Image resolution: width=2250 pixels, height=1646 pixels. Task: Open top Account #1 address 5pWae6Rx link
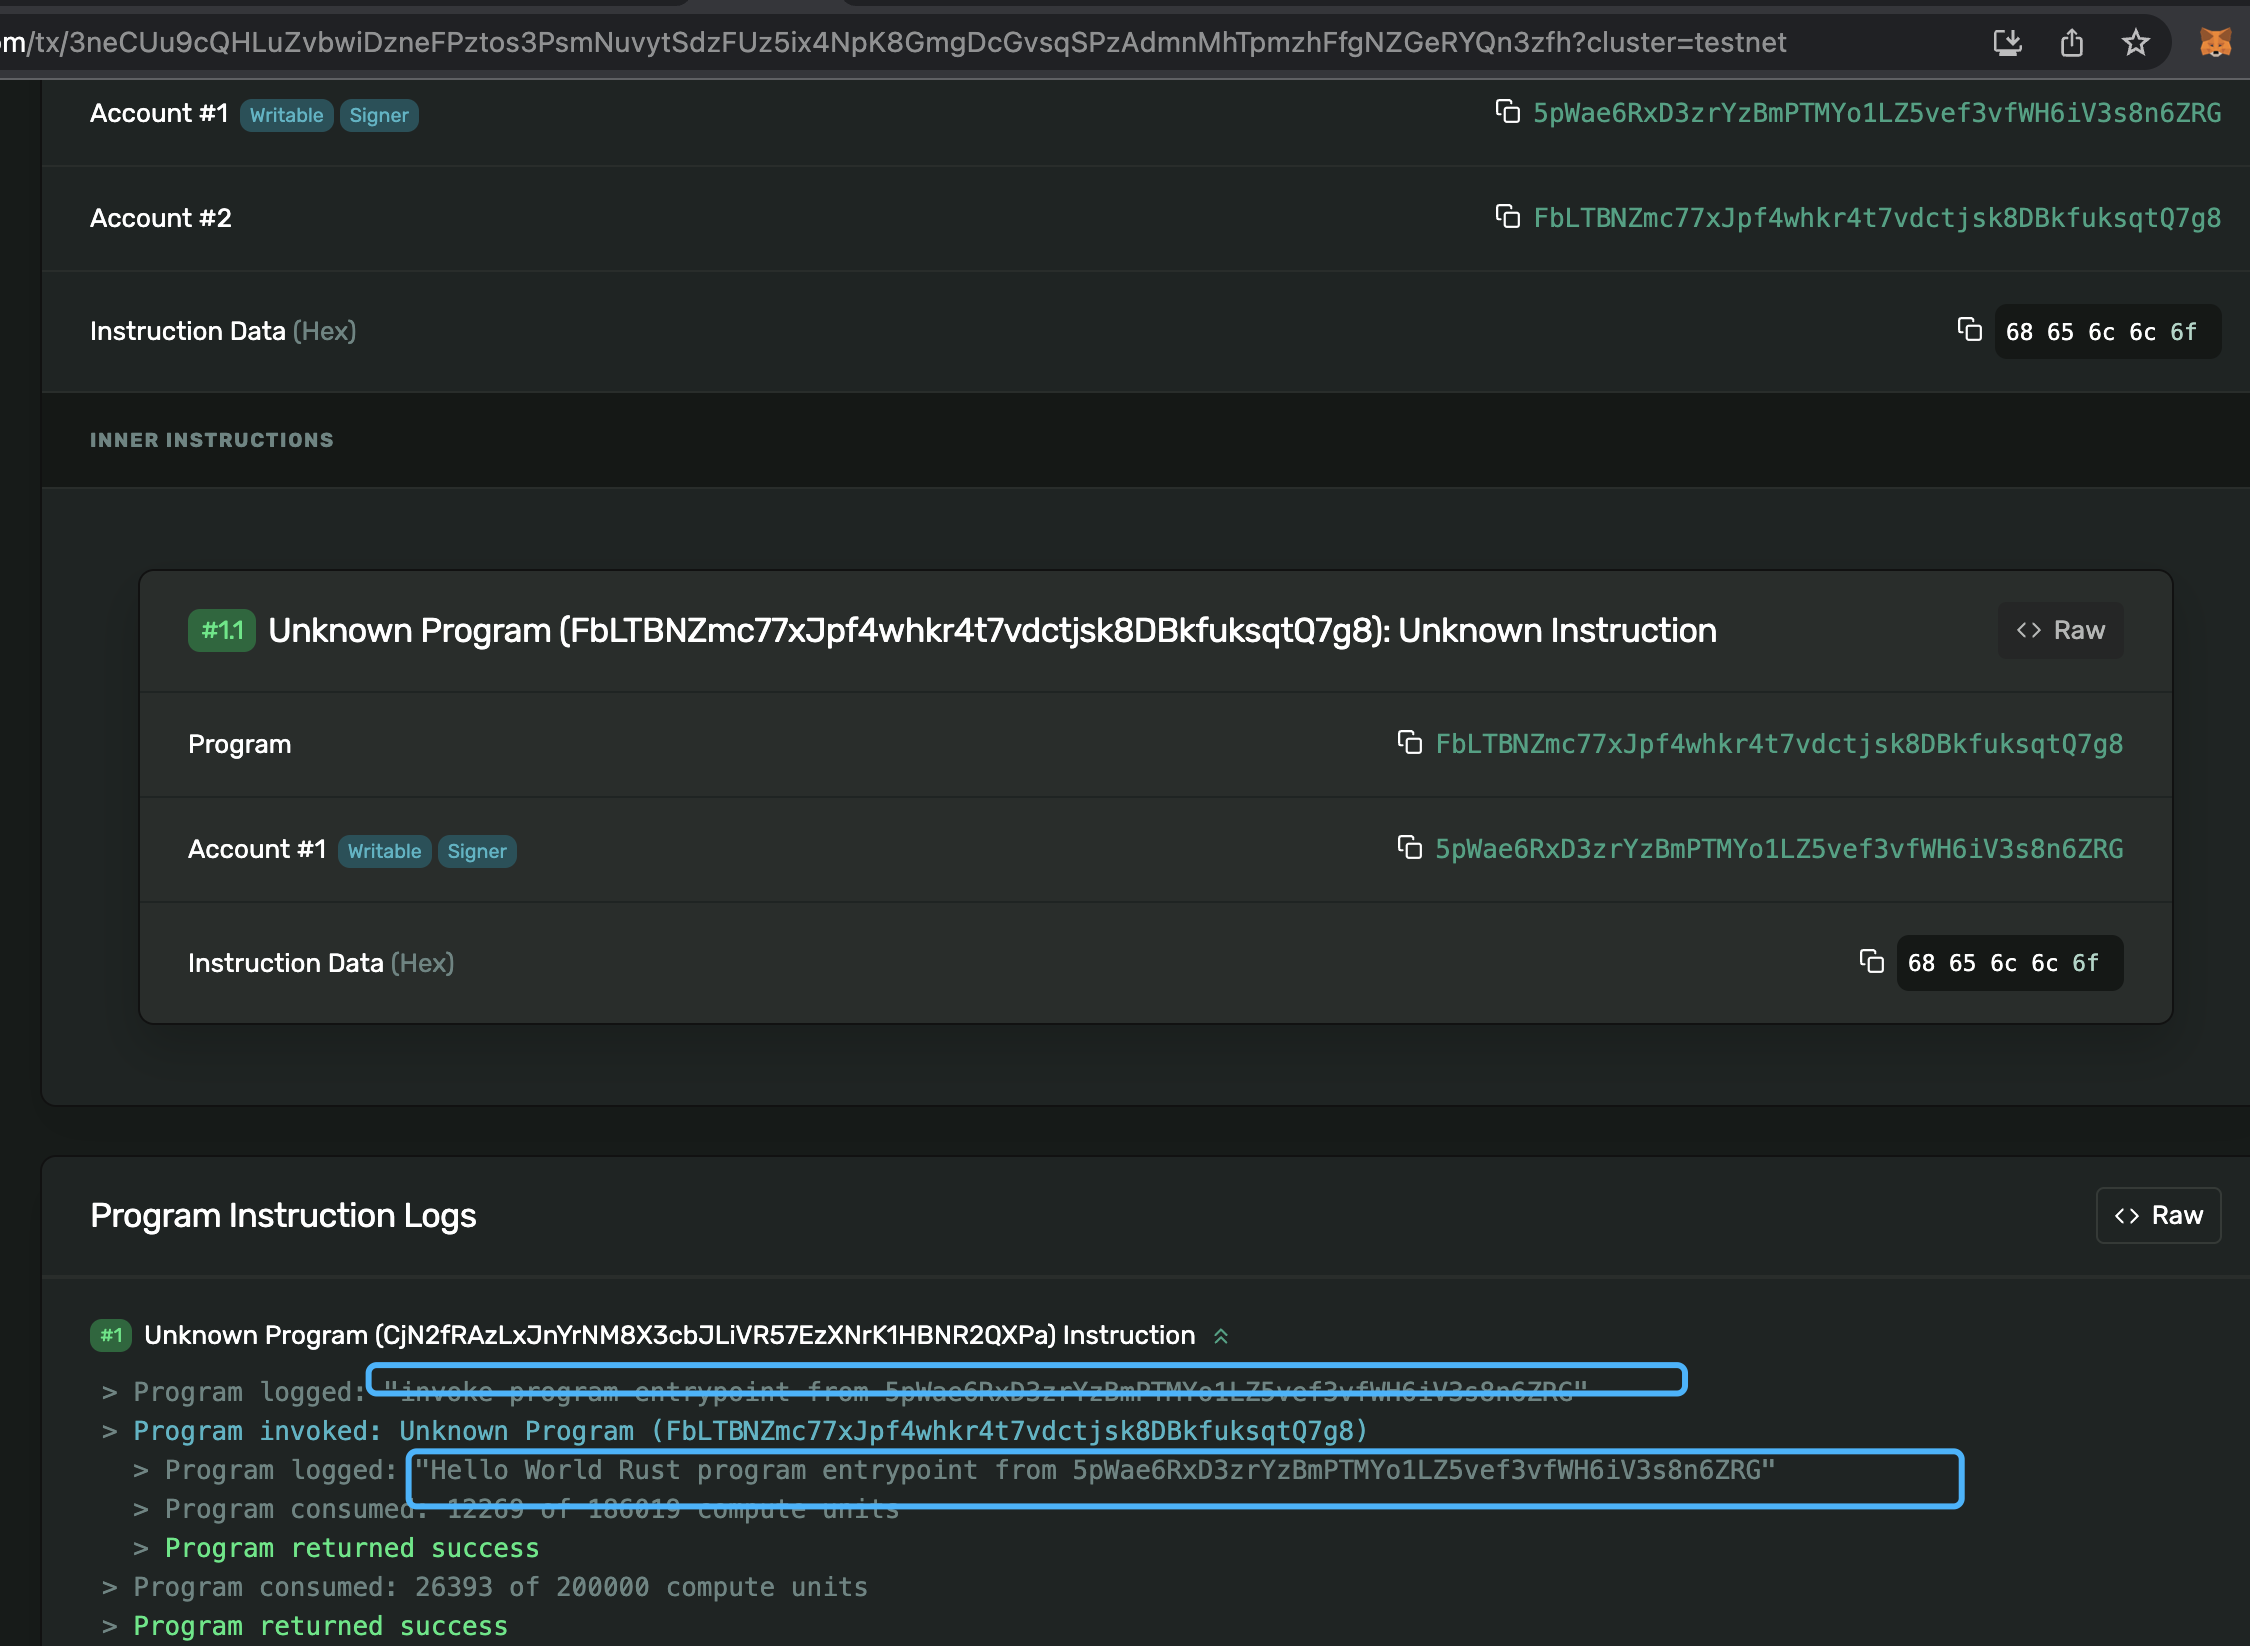click(x=1877, y=113)
